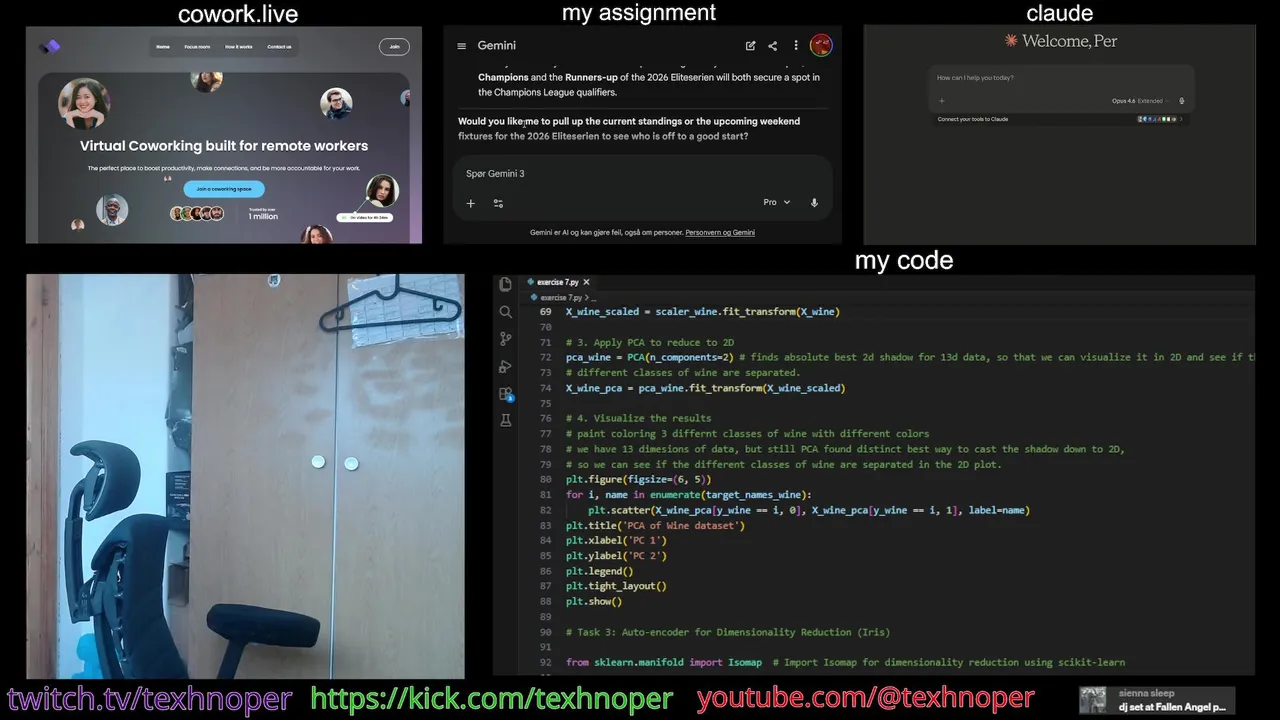The image size is (1280, 720).
Task: Open Personvern og Gemini link
Action: (x=720, y=232)
